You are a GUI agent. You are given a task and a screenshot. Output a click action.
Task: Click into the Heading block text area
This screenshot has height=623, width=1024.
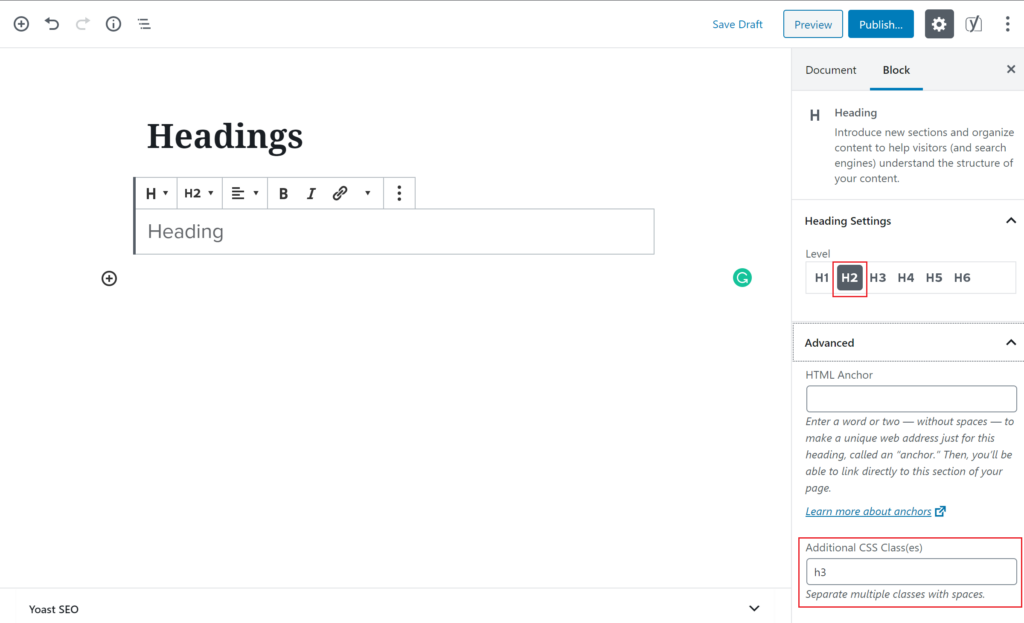[394, 232]
